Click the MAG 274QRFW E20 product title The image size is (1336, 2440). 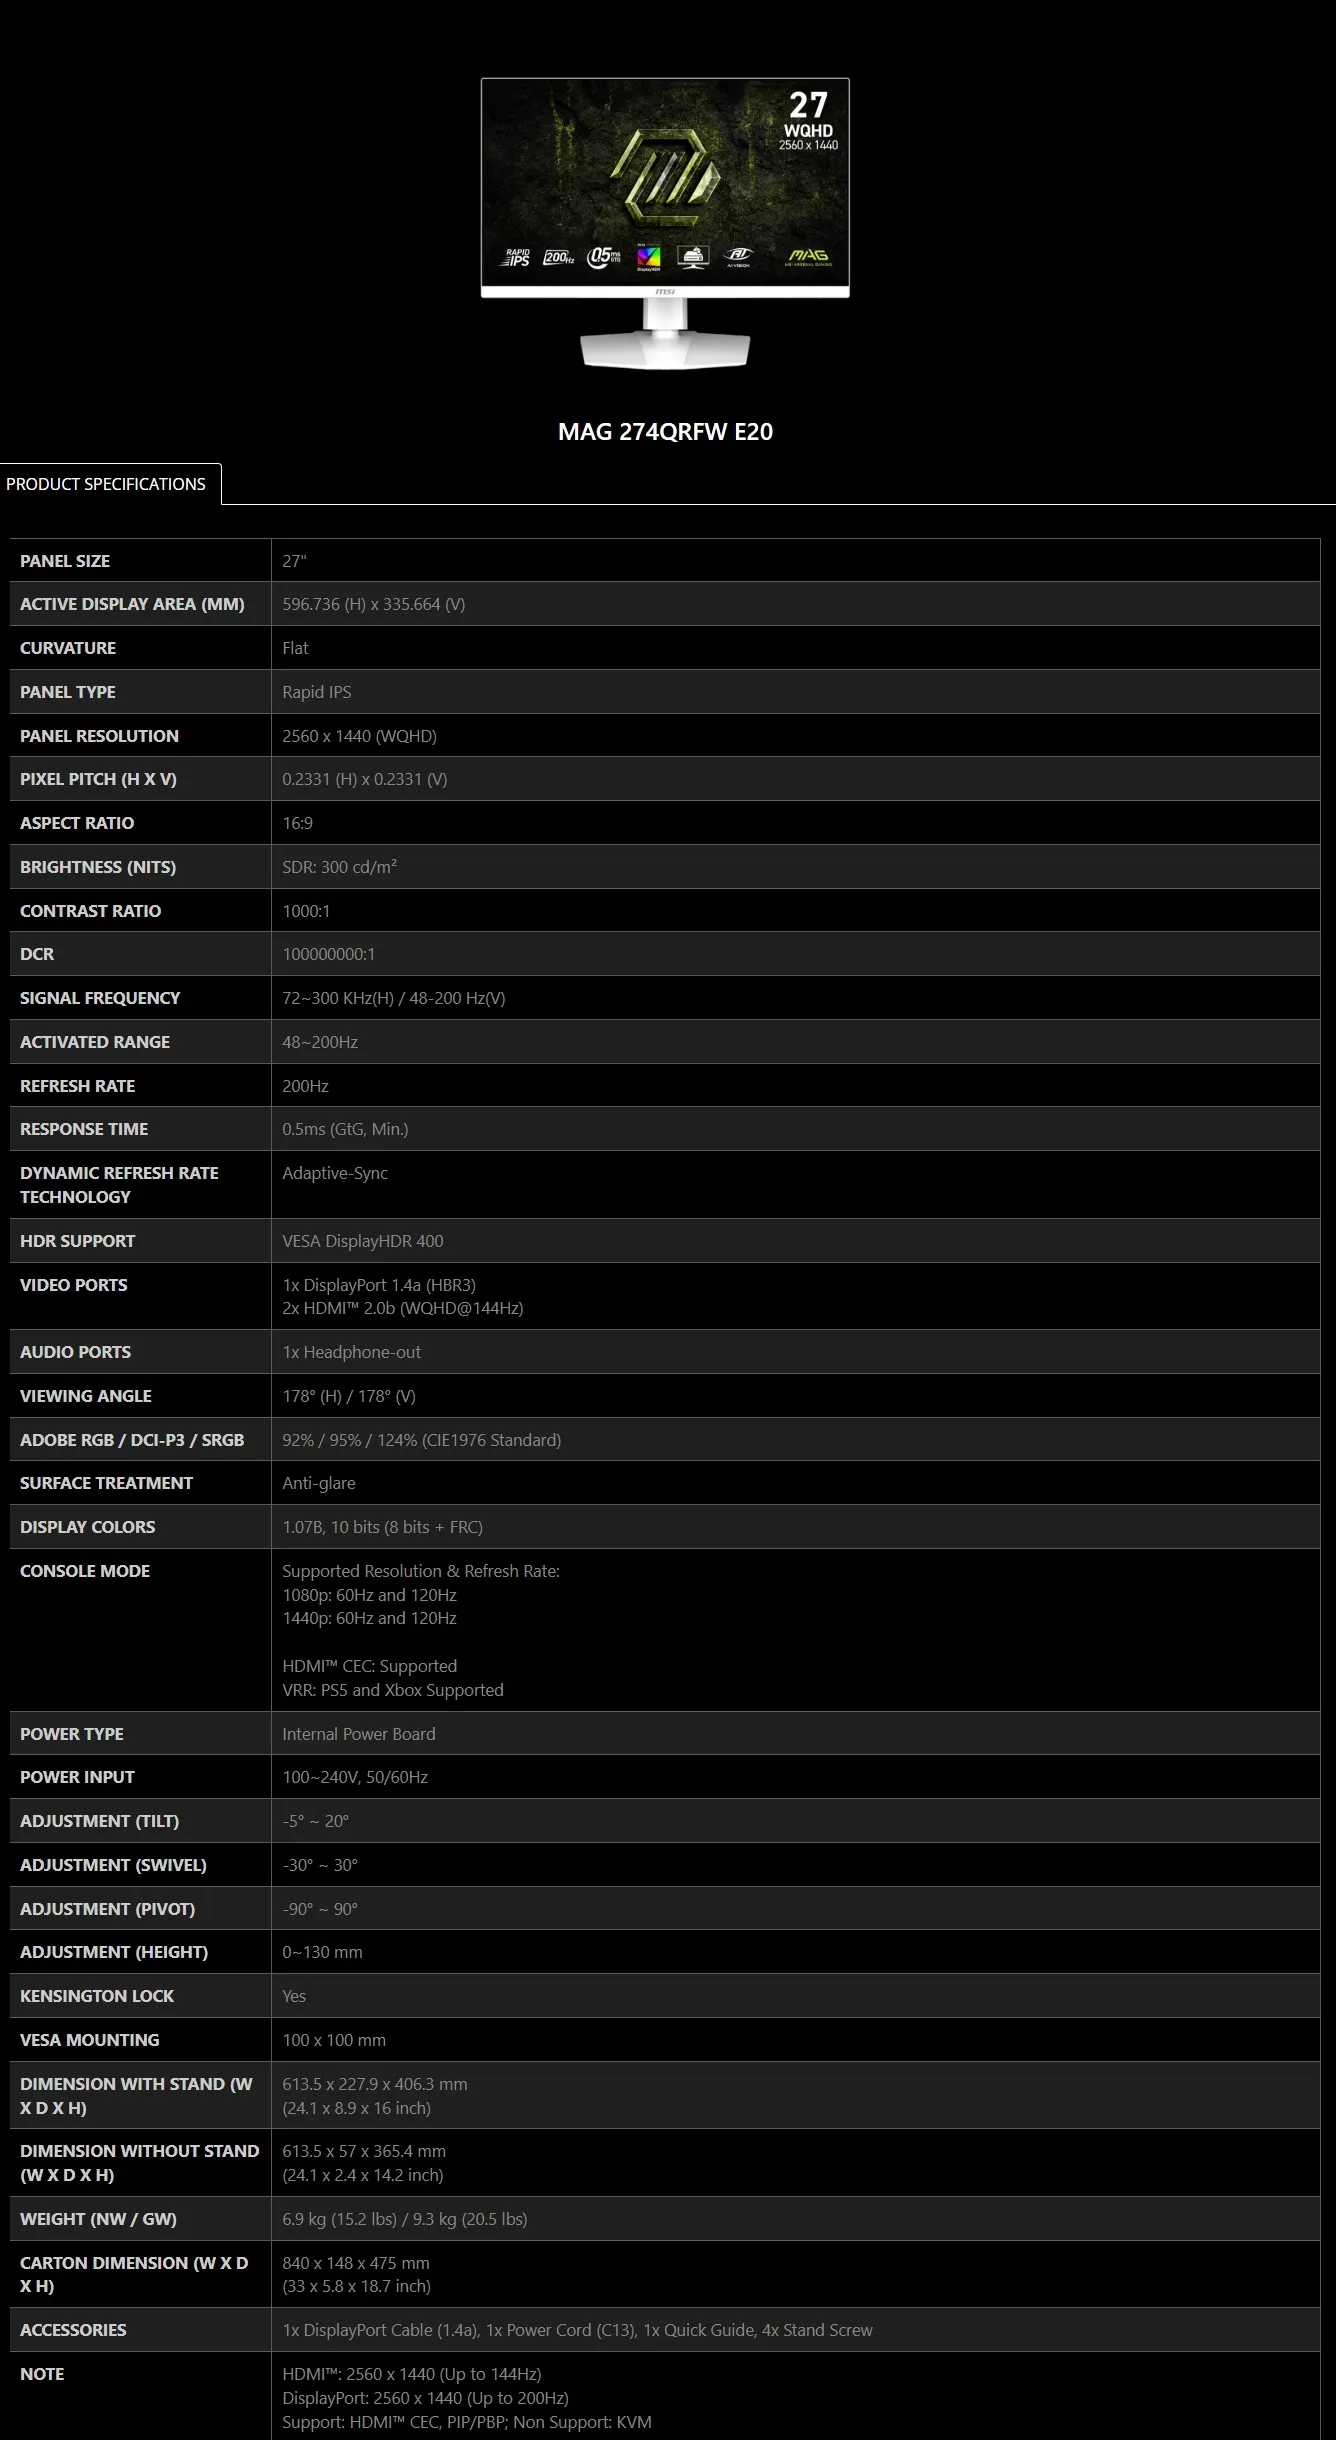tap(665, 432)
